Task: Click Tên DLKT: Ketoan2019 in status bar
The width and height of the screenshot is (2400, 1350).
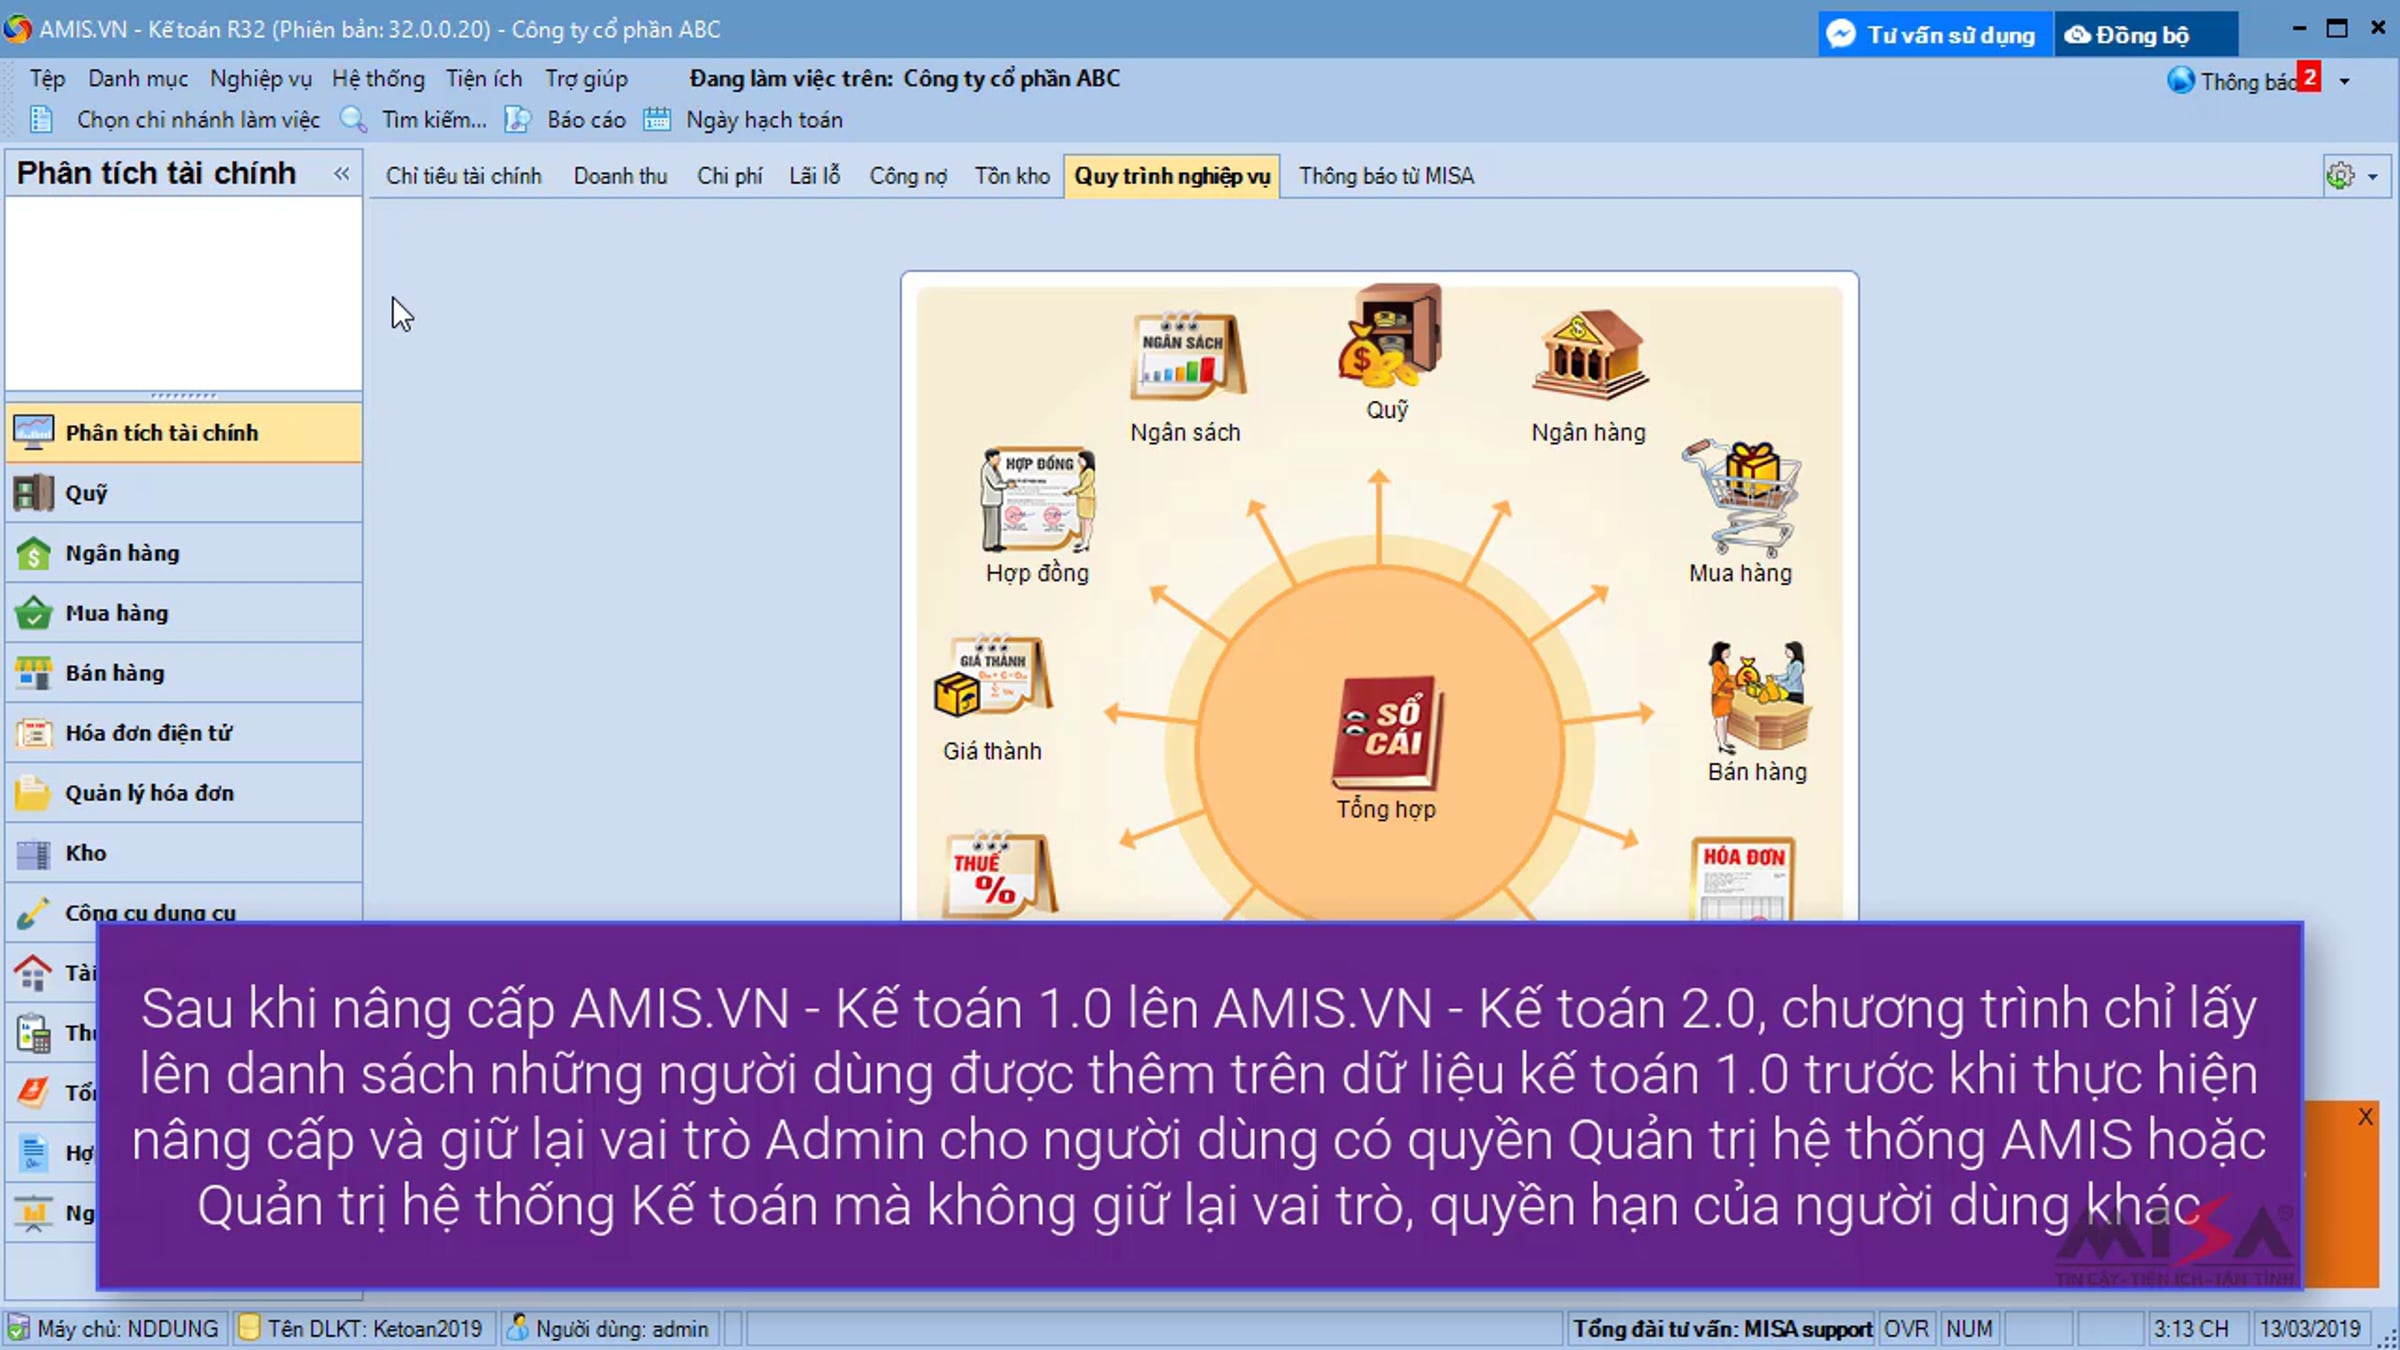Action: (362, 1328)
